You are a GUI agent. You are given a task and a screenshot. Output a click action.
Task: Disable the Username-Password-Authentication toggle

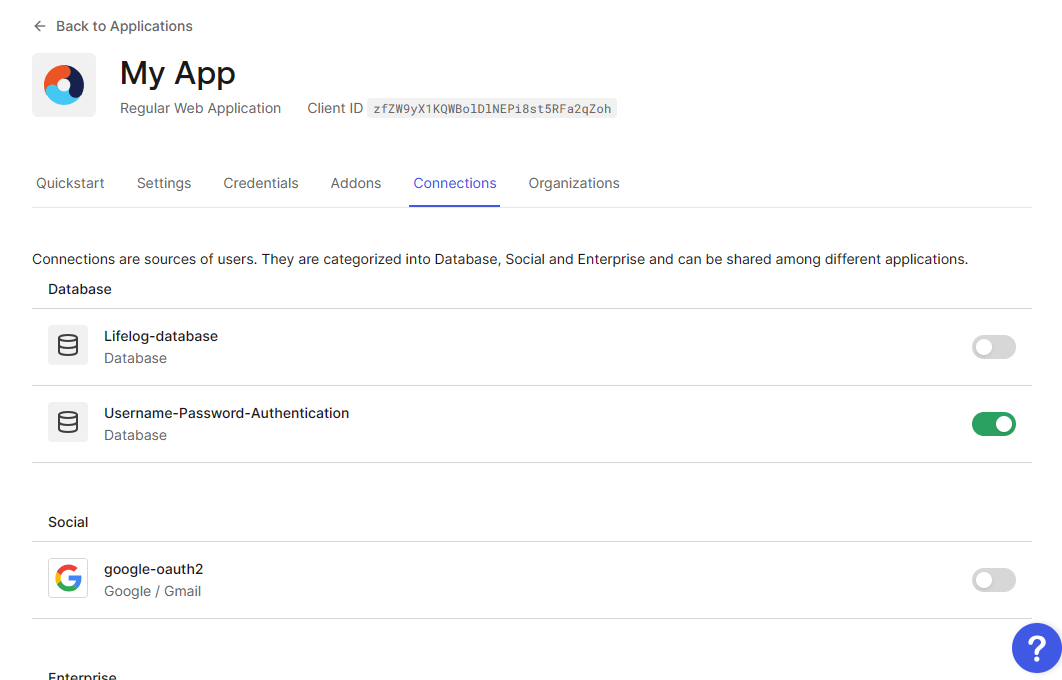993,424
